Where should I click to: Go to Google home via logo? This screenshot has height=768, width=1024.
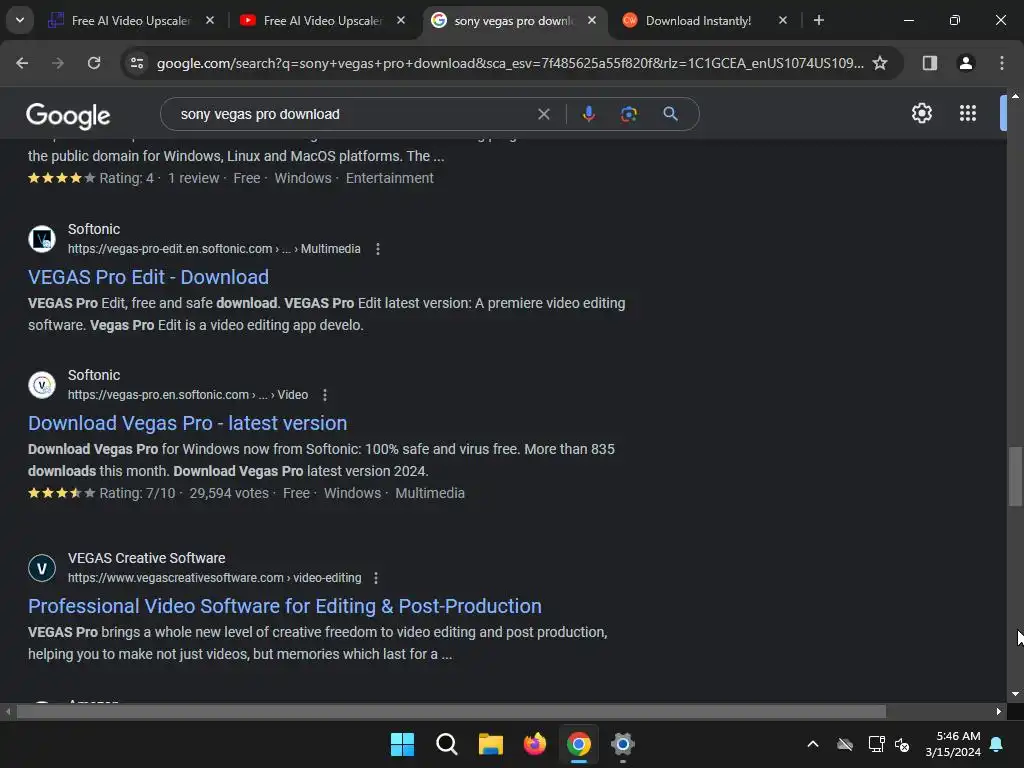tap(68, 116)
